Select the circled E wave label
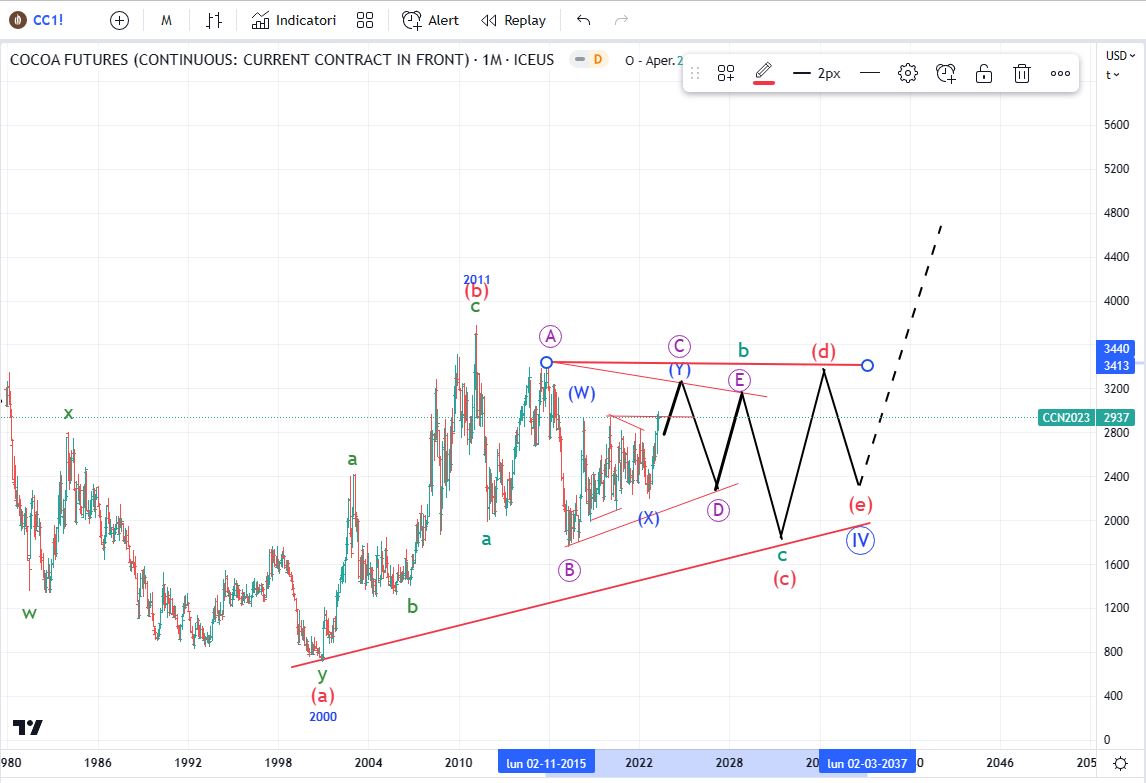Image resolution: width=1146 pixels, height=783 pixels. (x=739, y=380)
